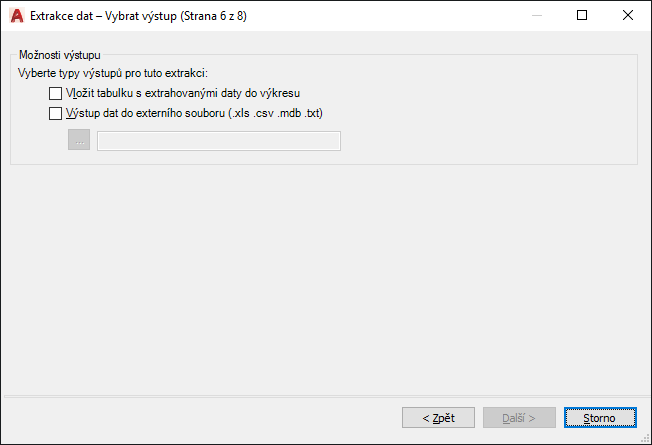
Task: Click the external file path text field
Action: click(218, 141)
